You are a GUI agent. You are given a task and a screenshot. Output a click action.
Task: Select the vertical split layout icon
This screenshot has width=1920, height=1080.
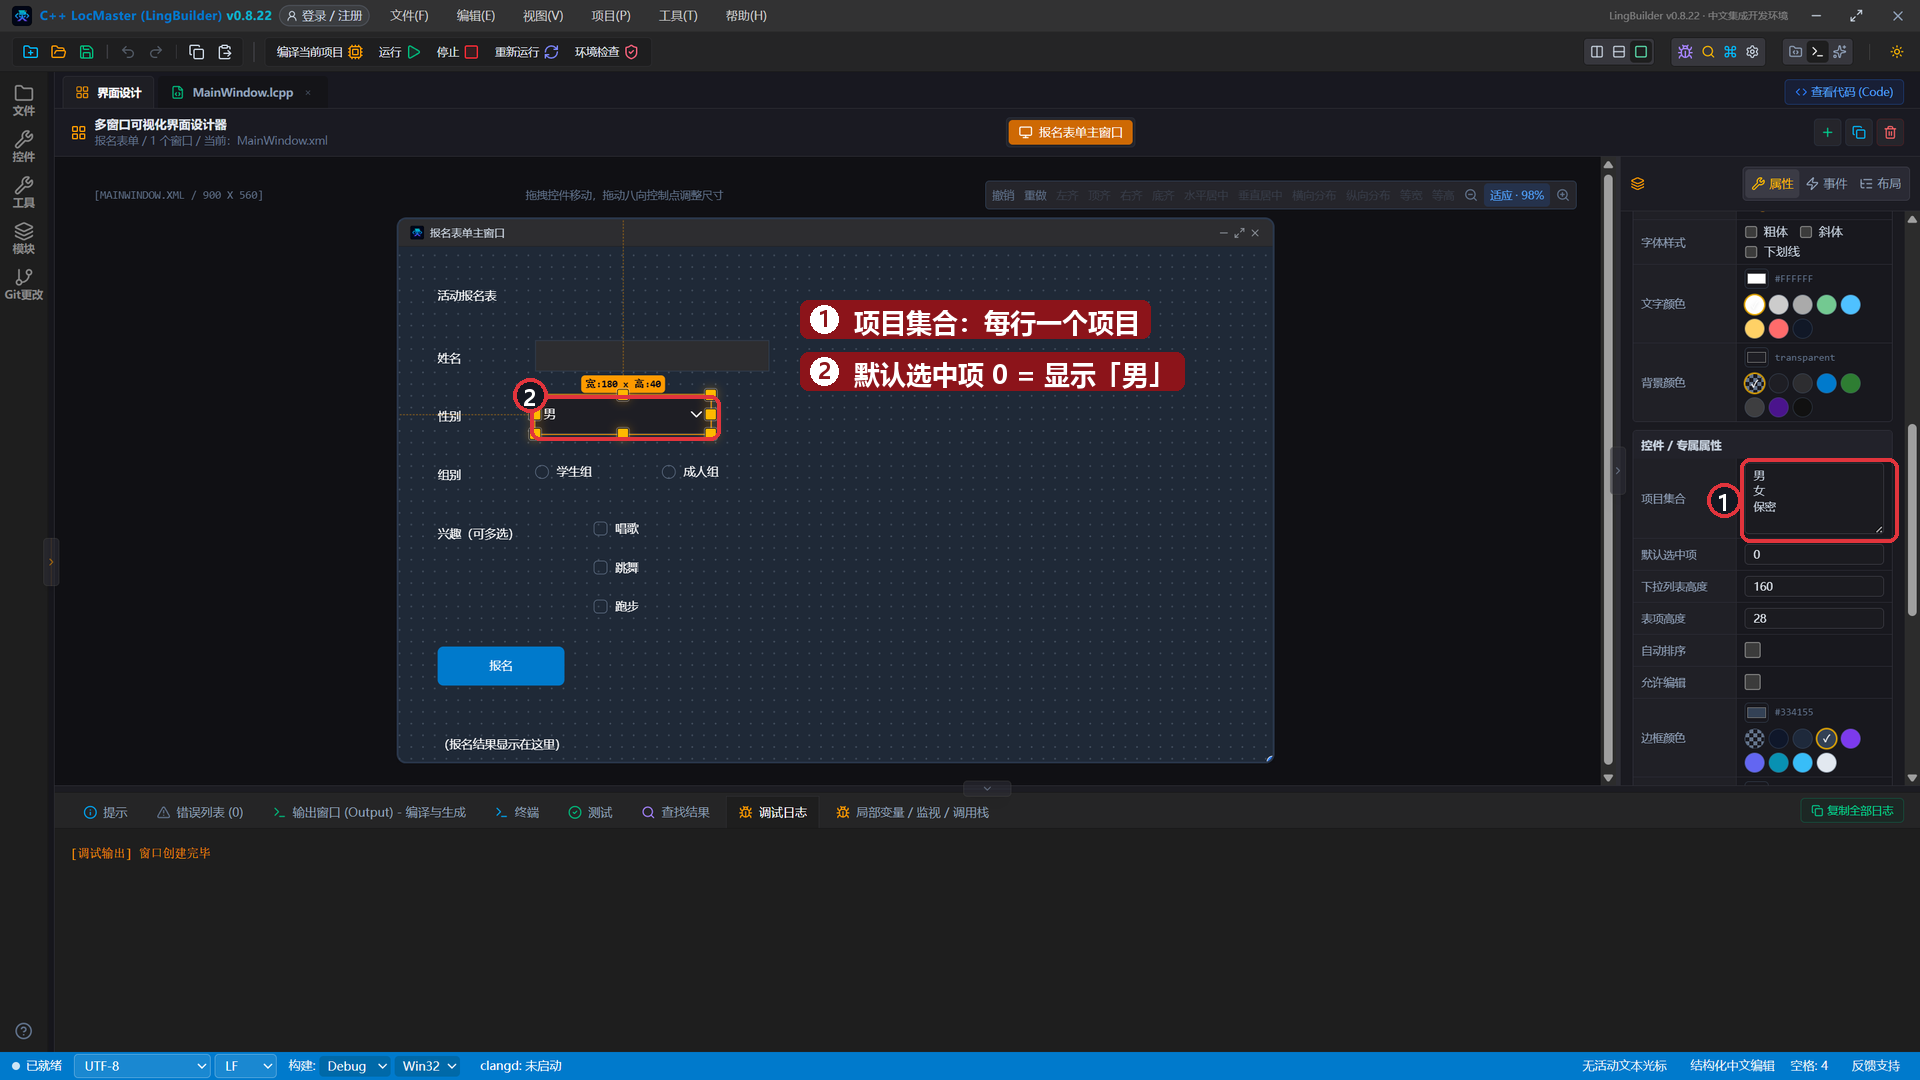point(1597,52)
